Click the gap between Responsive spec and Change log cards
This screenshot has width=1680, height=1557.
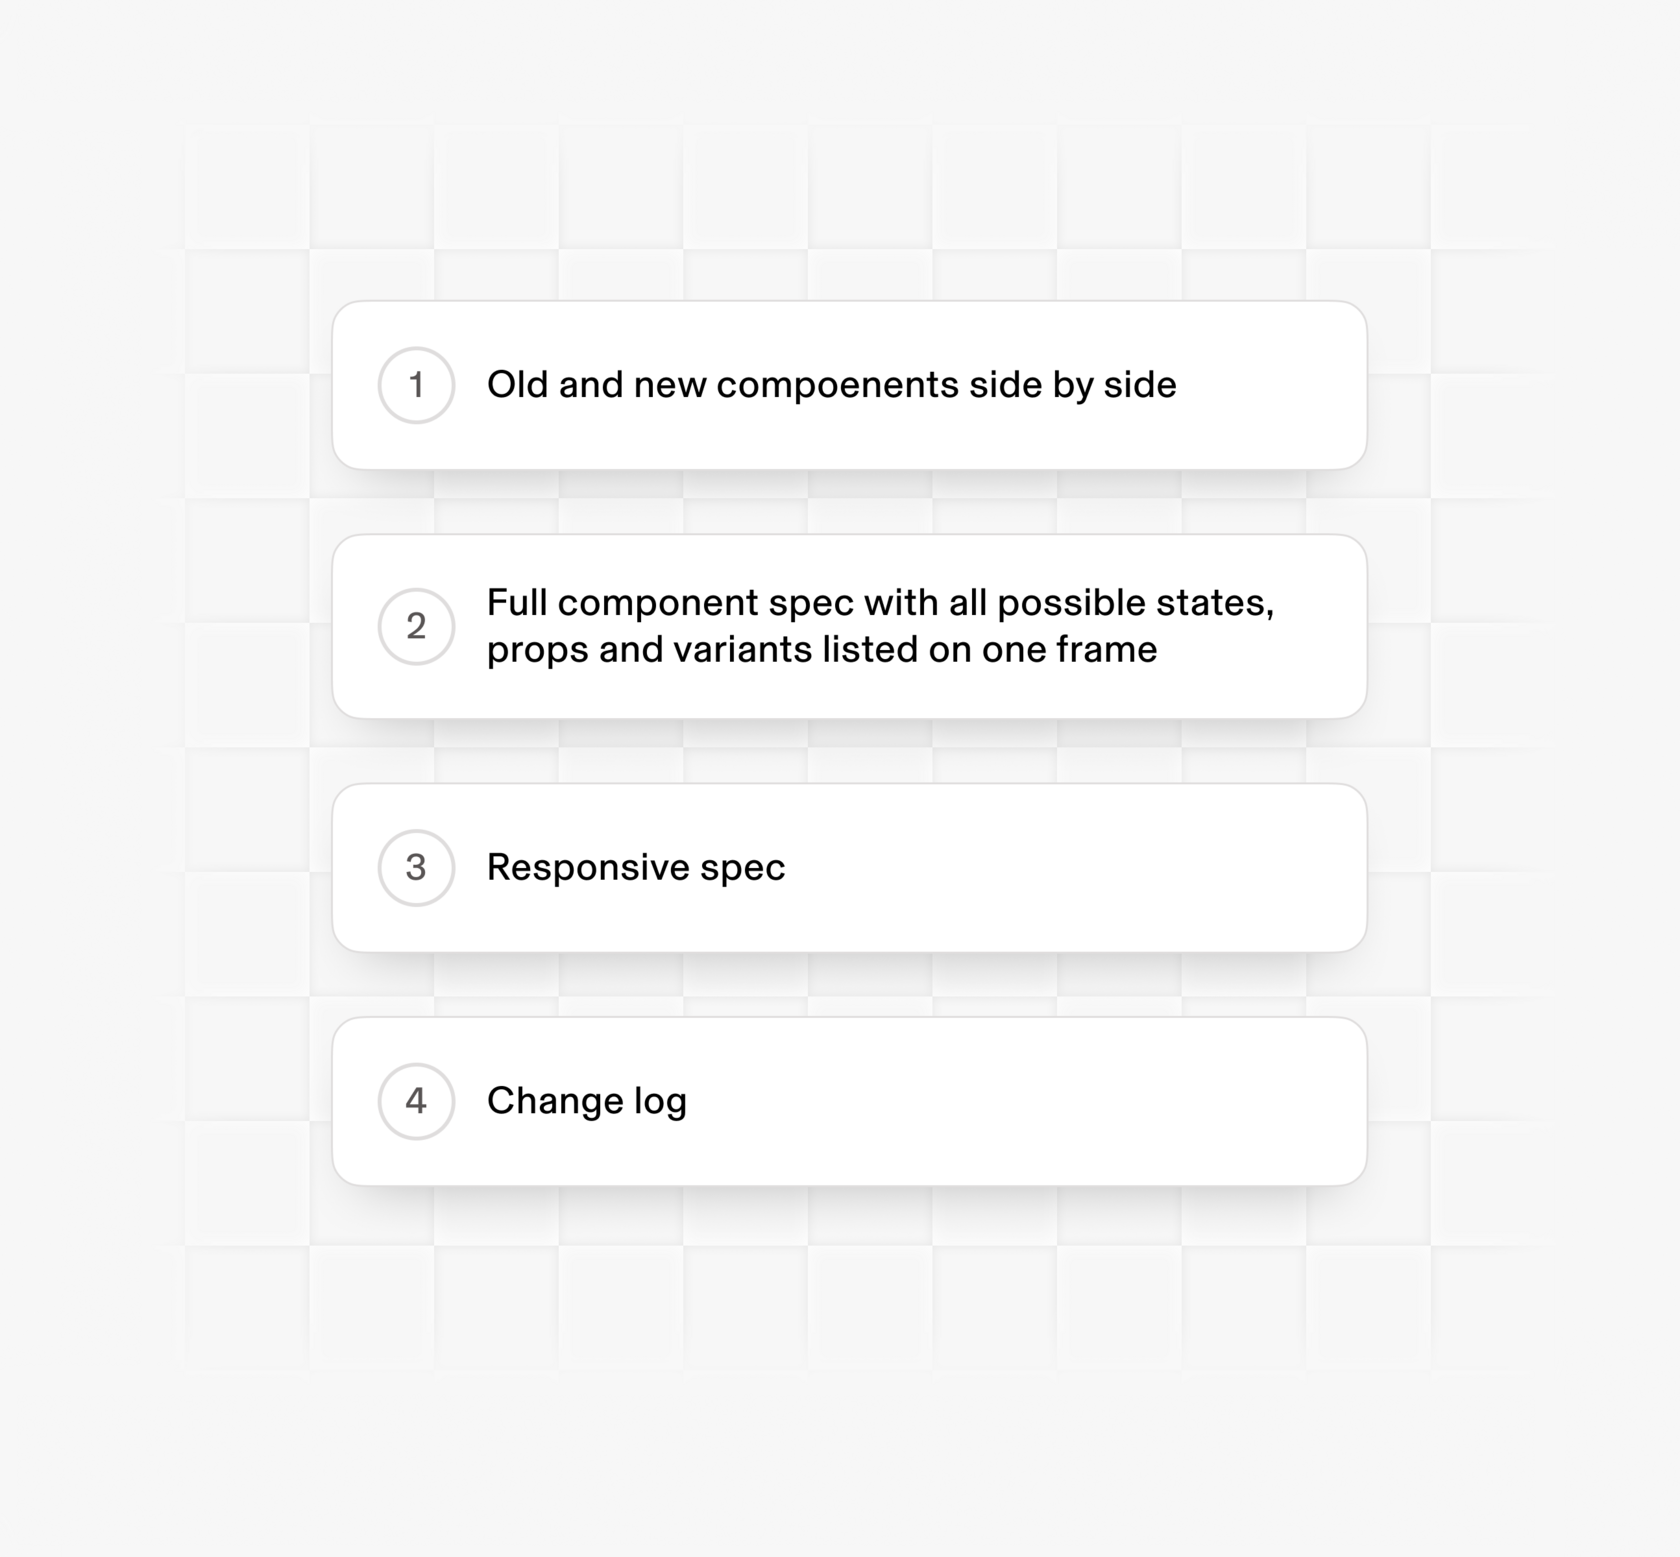[x=850, y=985]
